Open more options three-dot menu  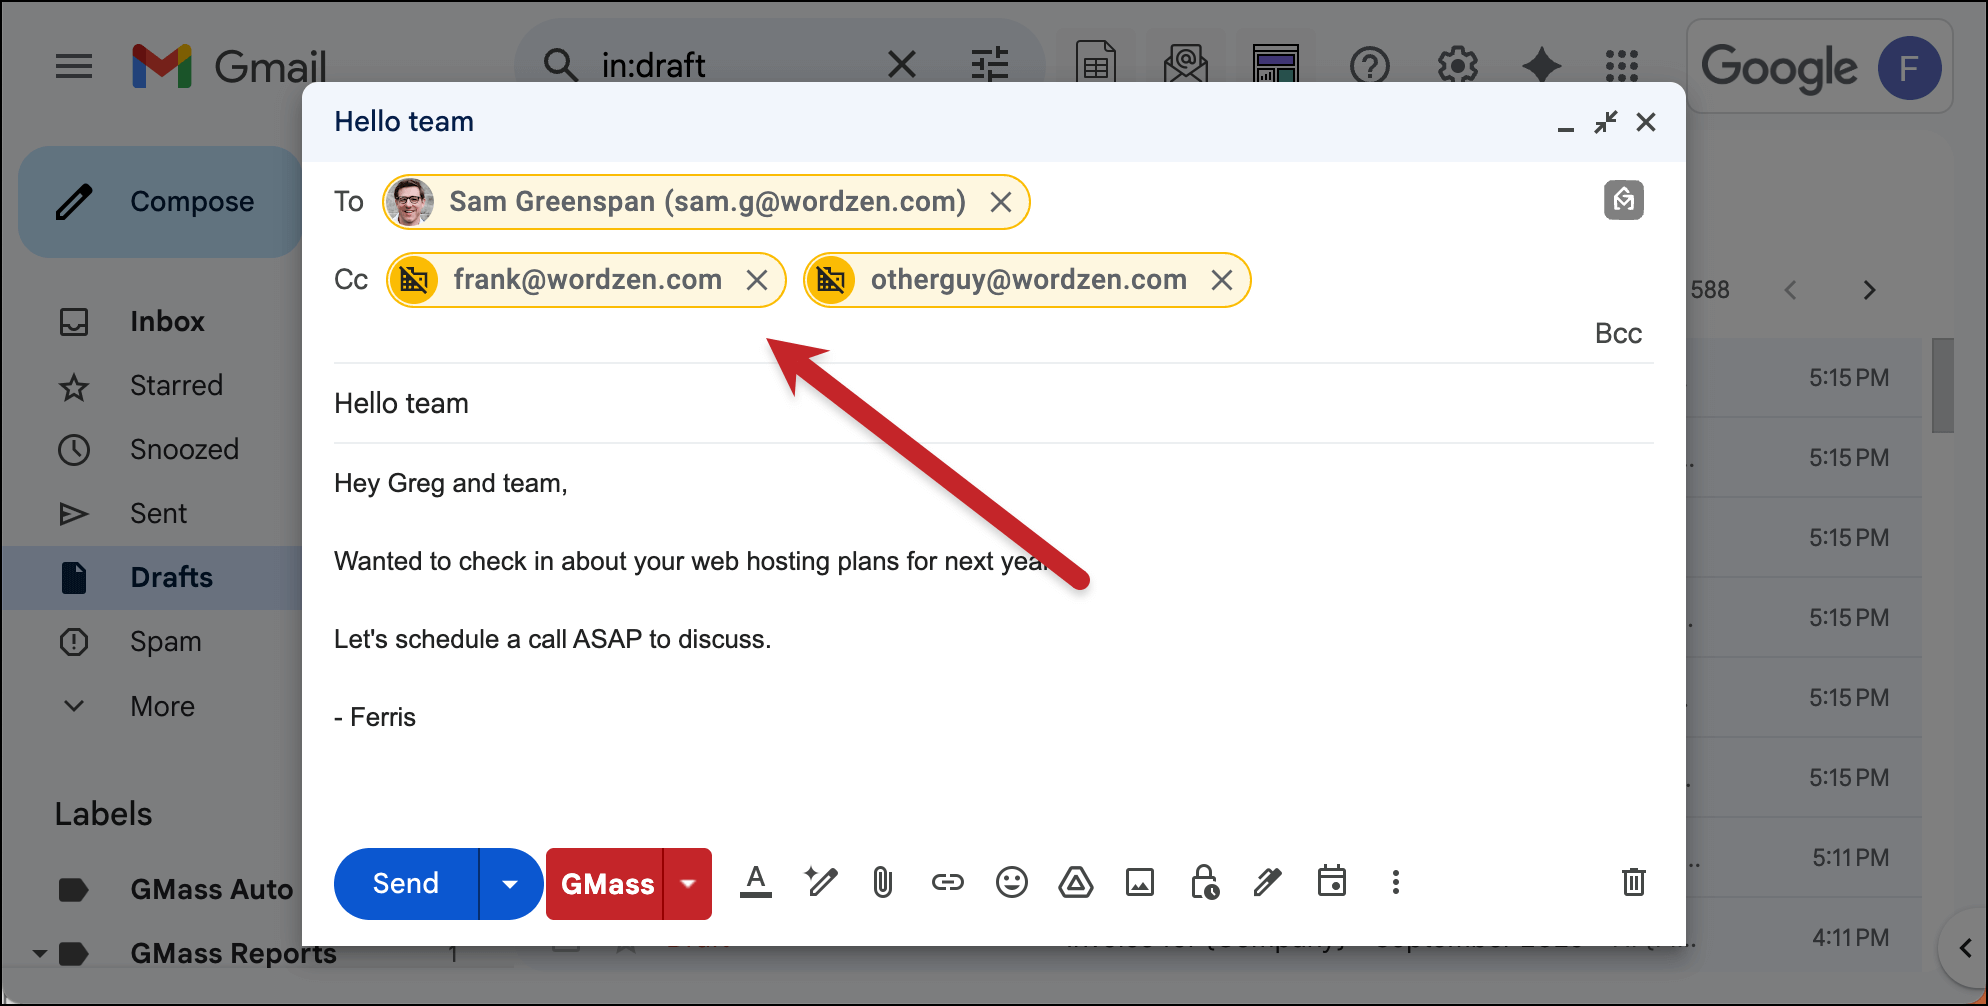pyautogui.click(x=1395, y=883)
